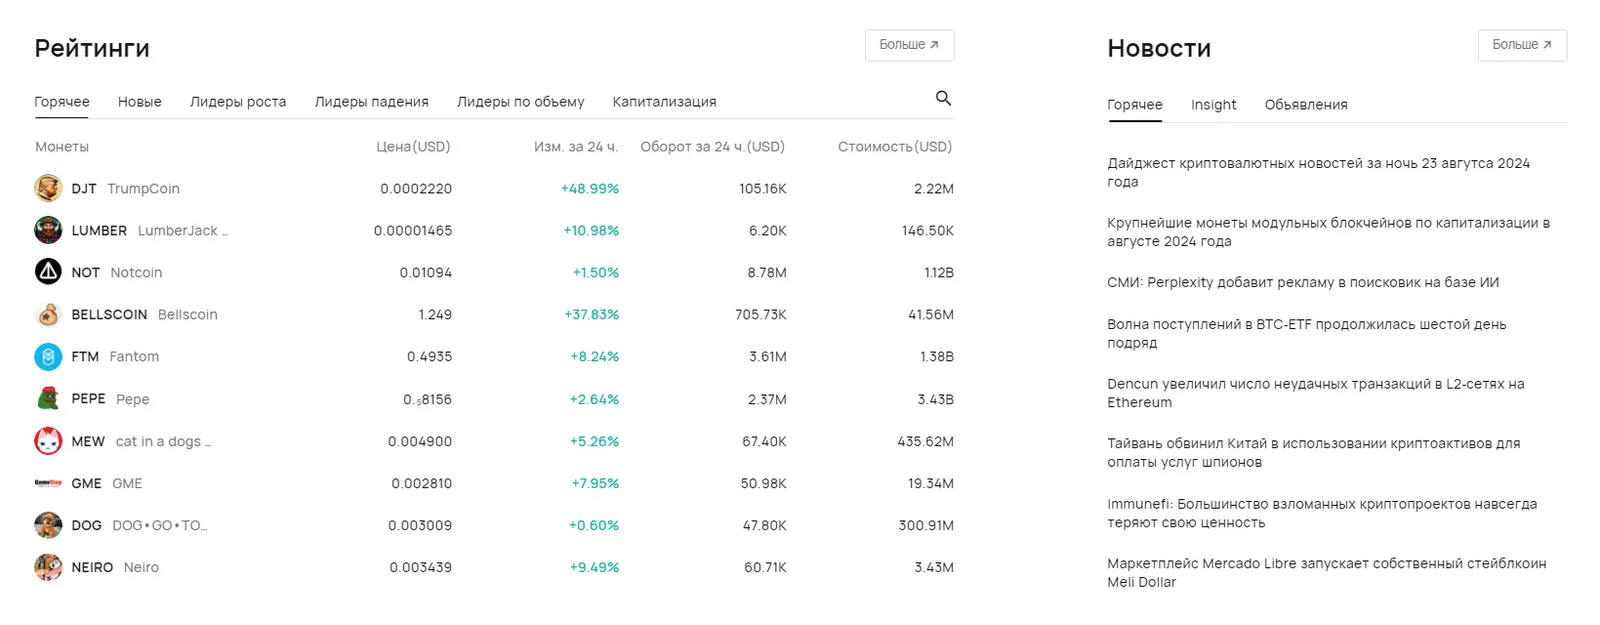Open the Лидеры роста tab
This screenshot has width=1600, height=625.
(x=238, y=102)
